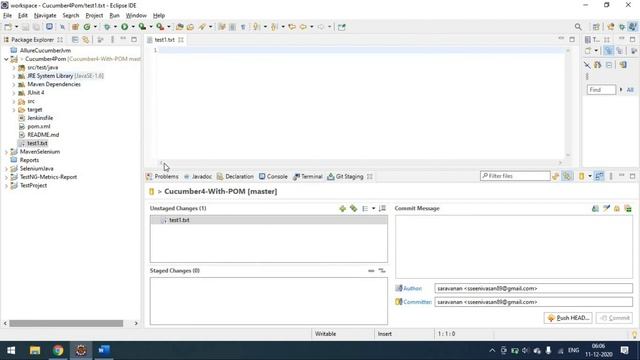Switch to the Problems tab
640x360 pixels.
pyautogui.click(x=162, y=176)
